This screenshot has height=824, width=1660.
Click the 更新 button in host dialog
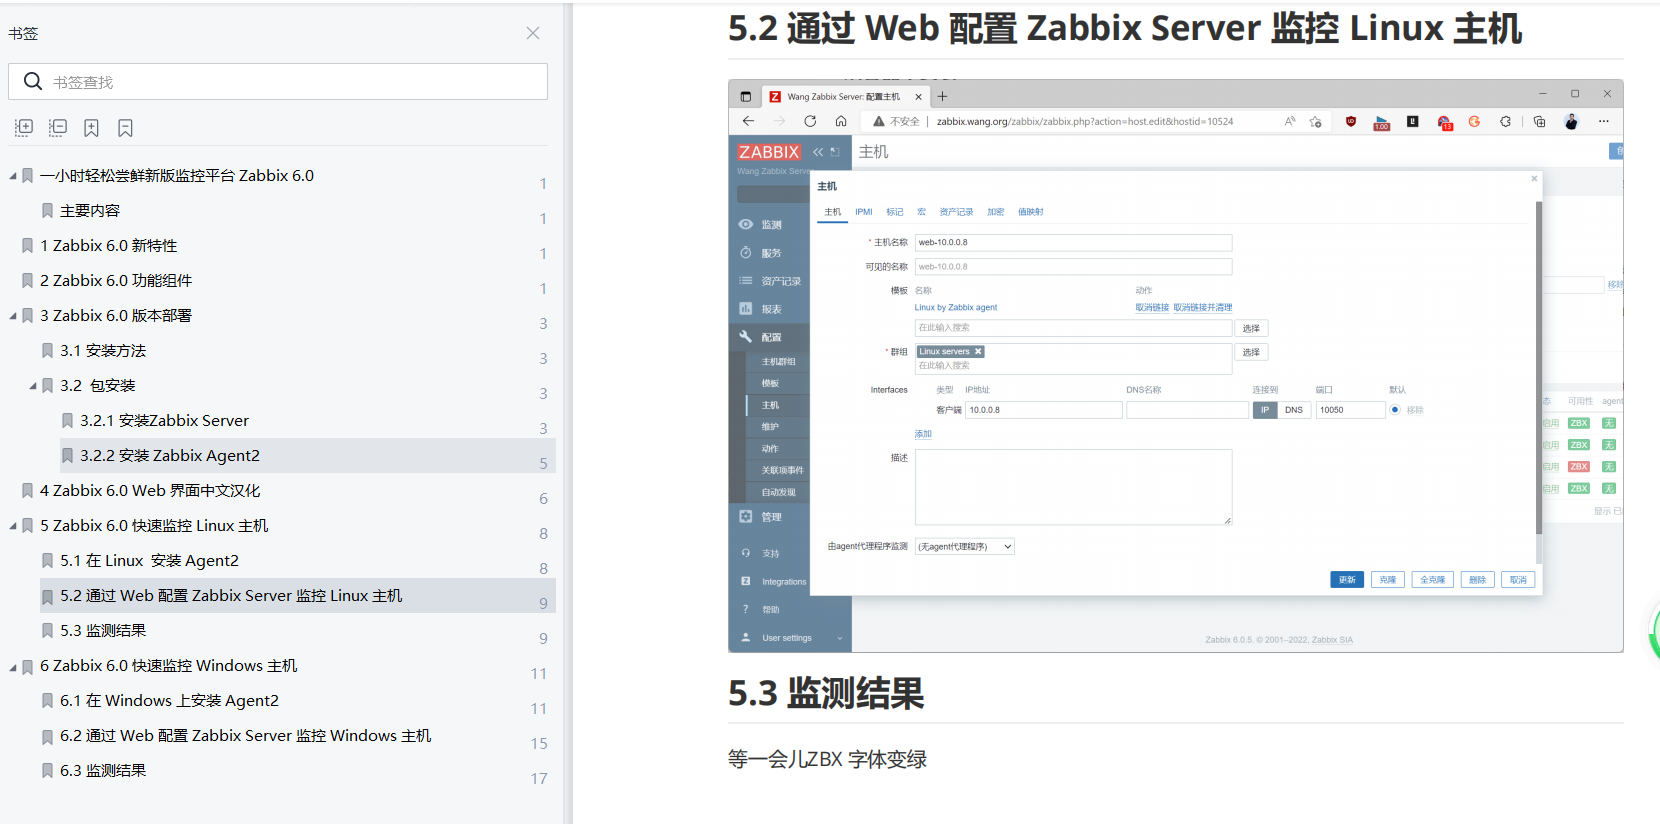point(1347,580)
